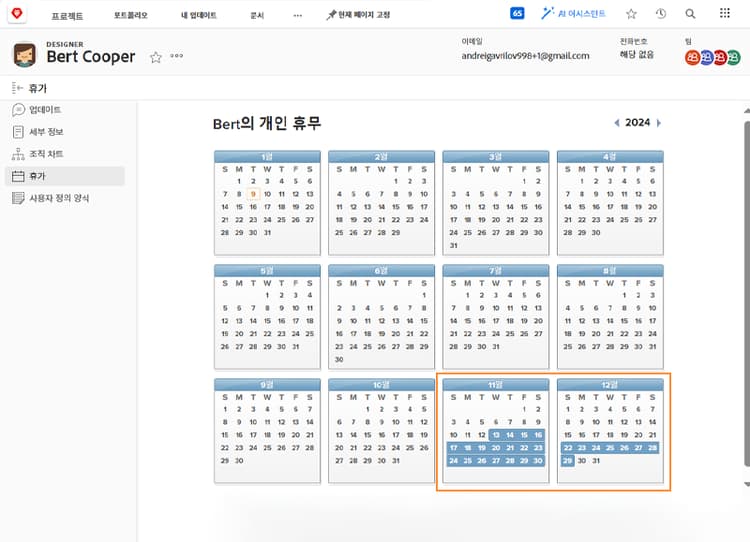The height and width of the screenshot is (542, 750).
Task: Click June 30 in the 6월 calendar
Action: tap(339, 359)
